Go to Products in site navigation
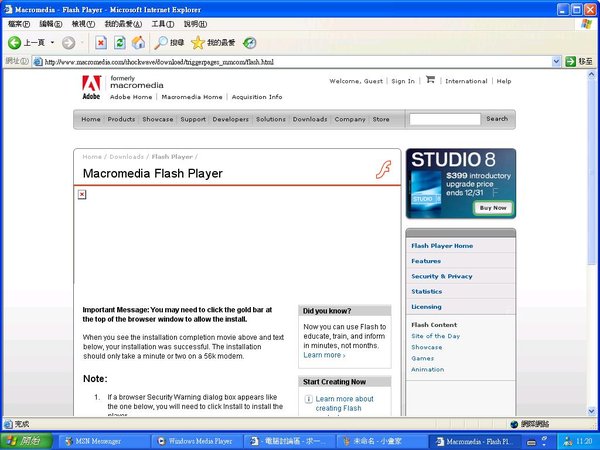Image resolution: width=600 pixels, height=450 pixels. (121, 119)
